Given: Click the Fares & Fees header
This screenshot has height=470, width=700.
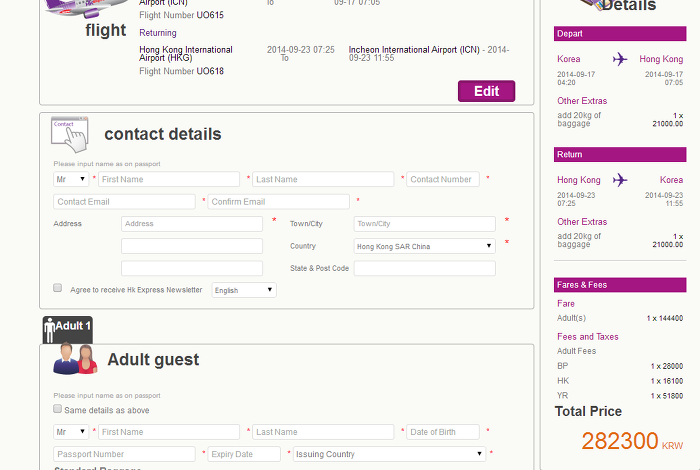Looking at the screenshot, I should point(620,285).
